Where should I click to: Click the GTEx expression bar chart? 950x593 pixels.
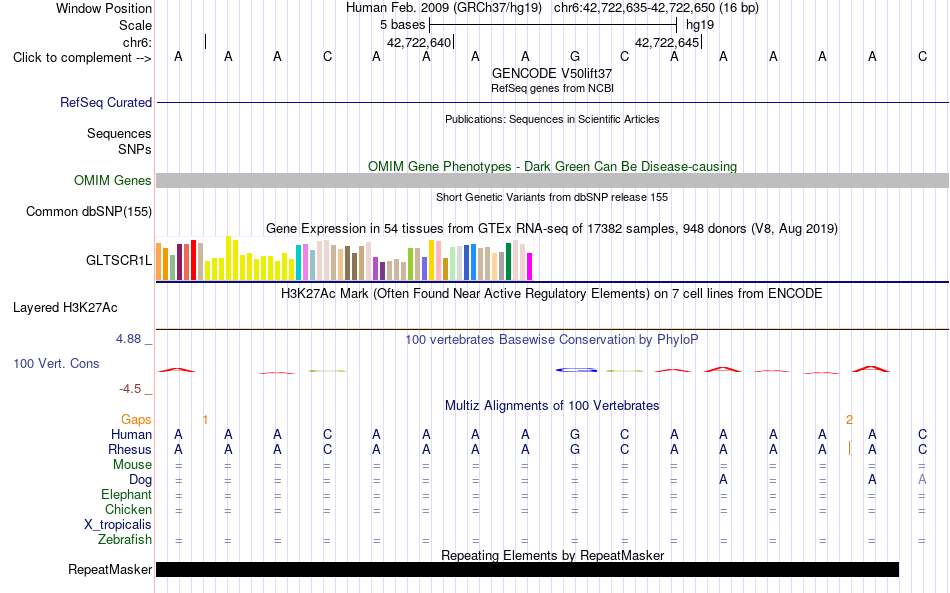point(344,259)
